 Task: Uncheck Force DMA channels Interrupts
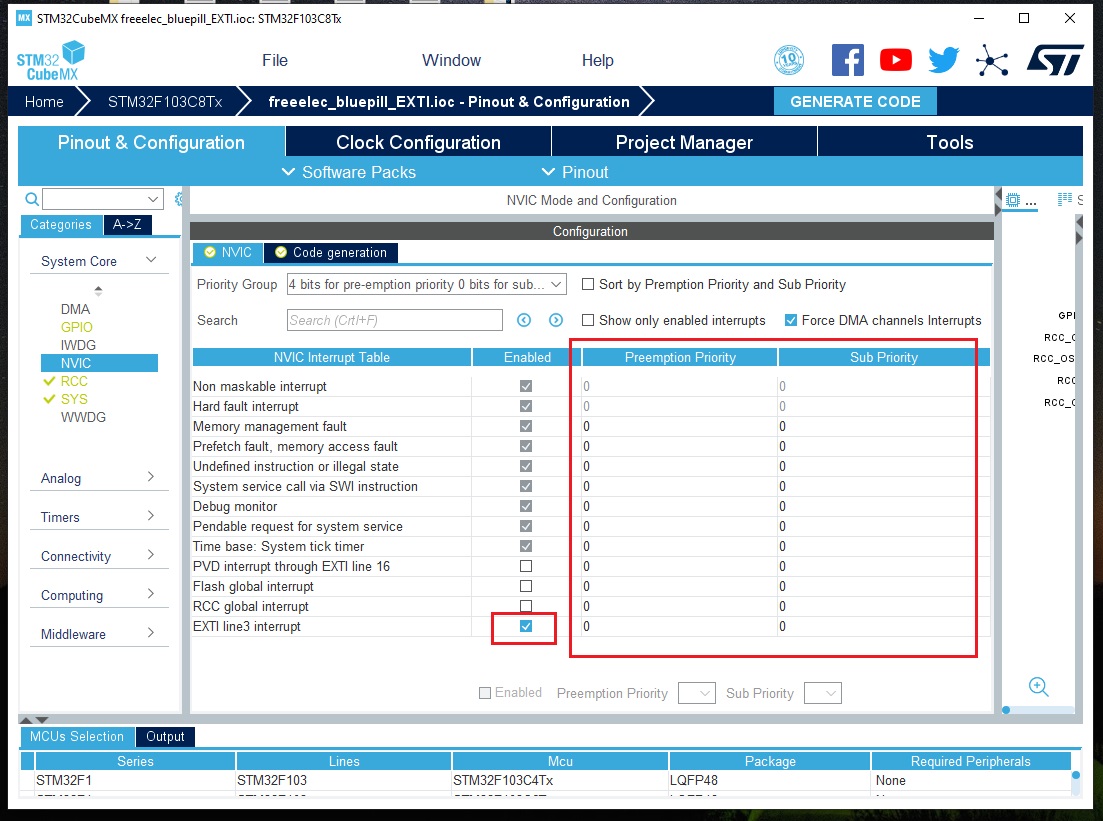[791, 320]
